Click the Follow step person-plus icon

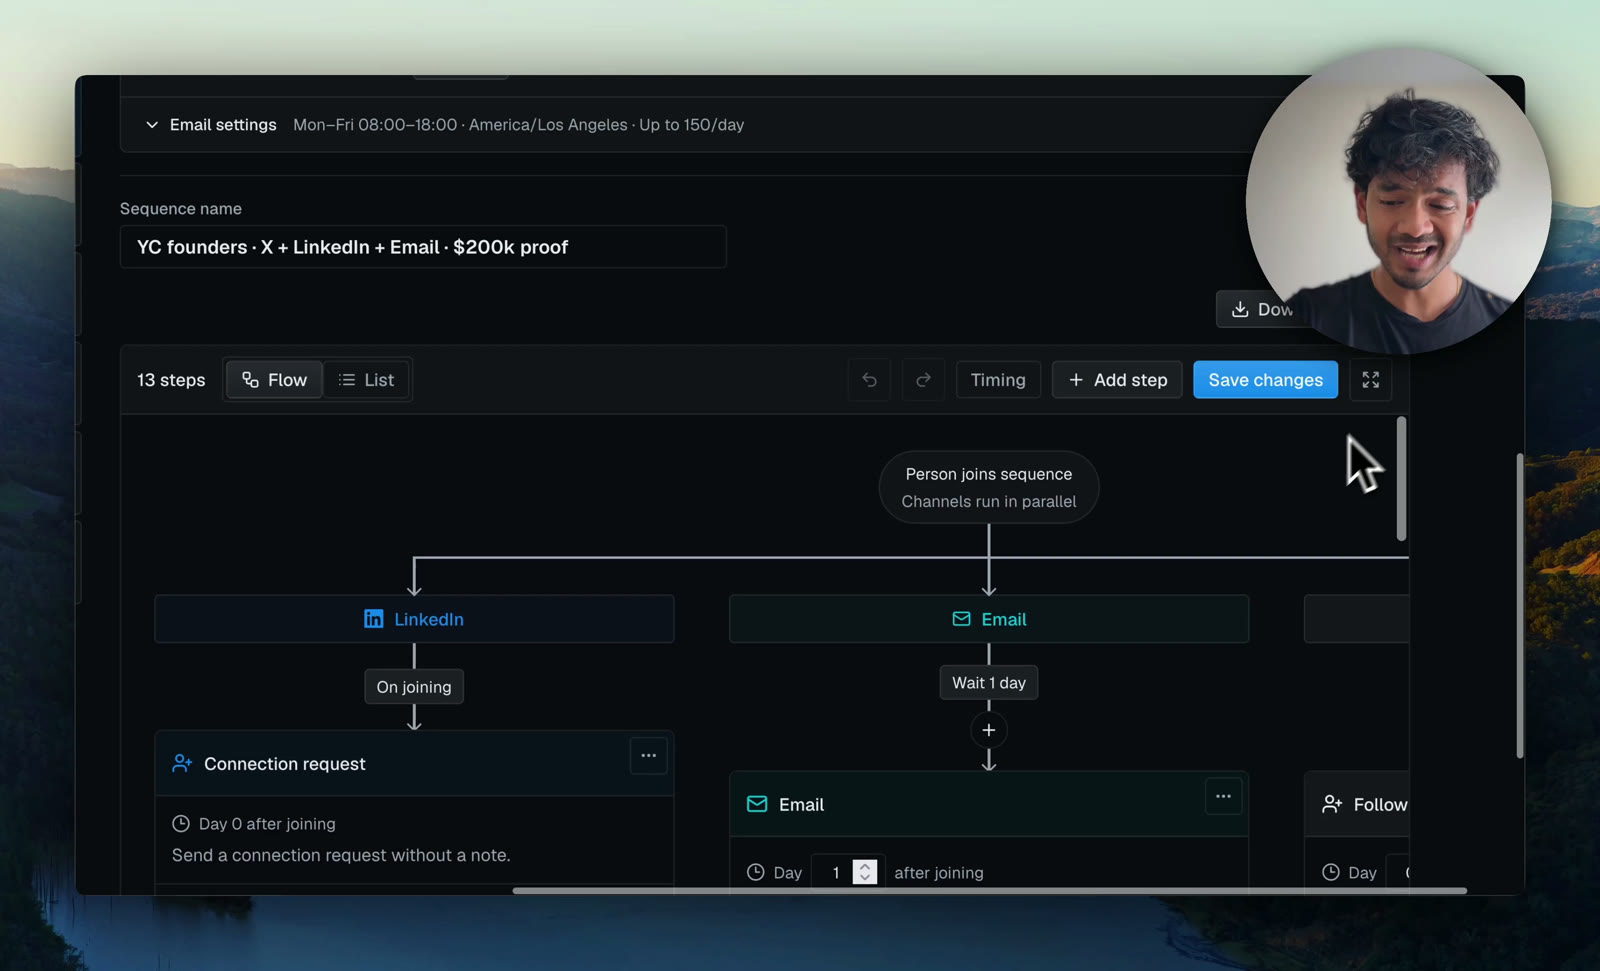[1332, 805]
